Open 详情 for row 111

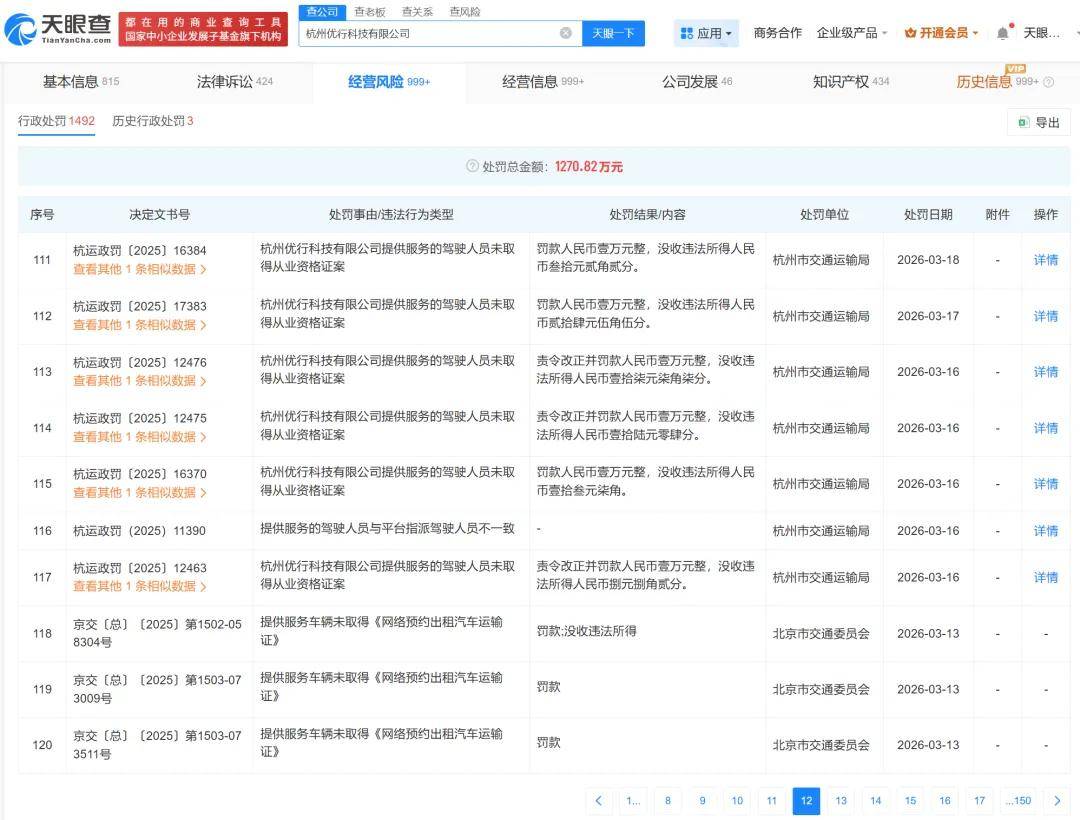click(1046, 260)
